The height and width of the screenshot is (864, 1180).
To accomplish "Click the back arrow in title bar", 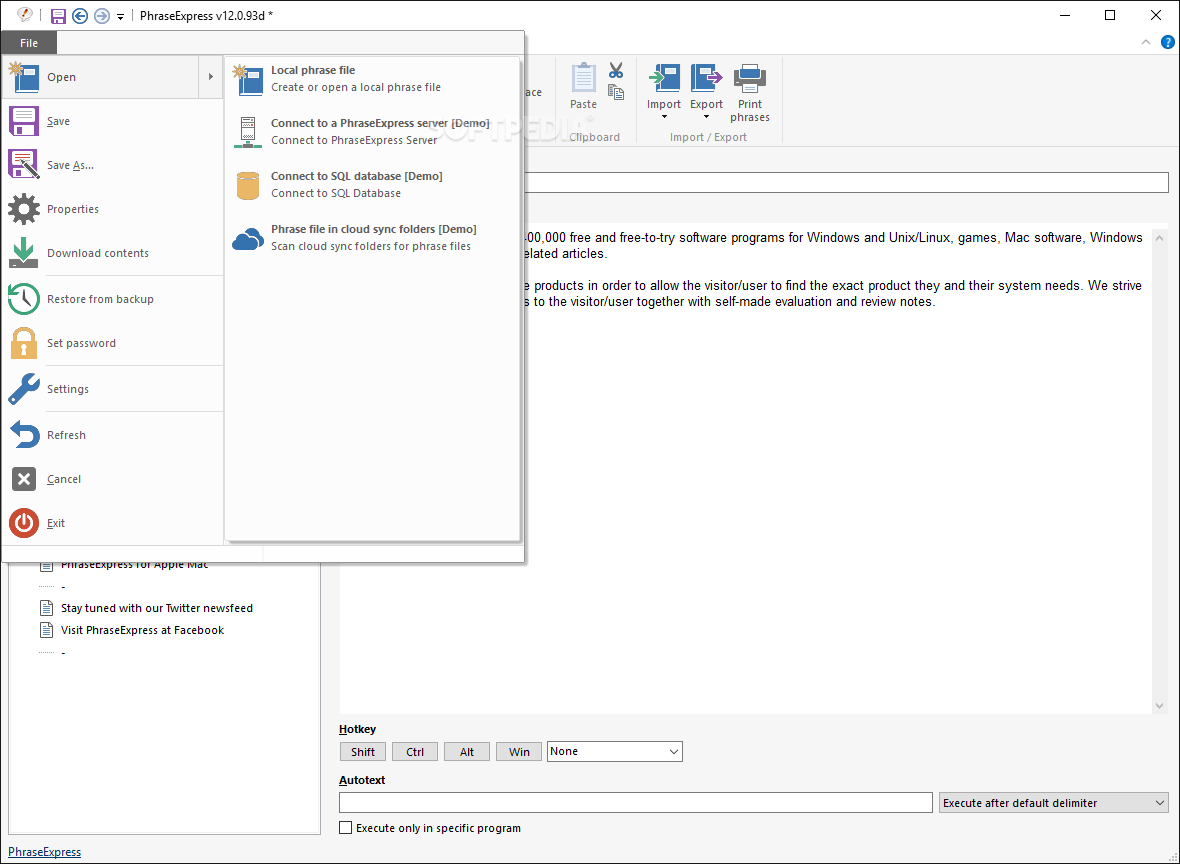I will click(x=80, y=16).
